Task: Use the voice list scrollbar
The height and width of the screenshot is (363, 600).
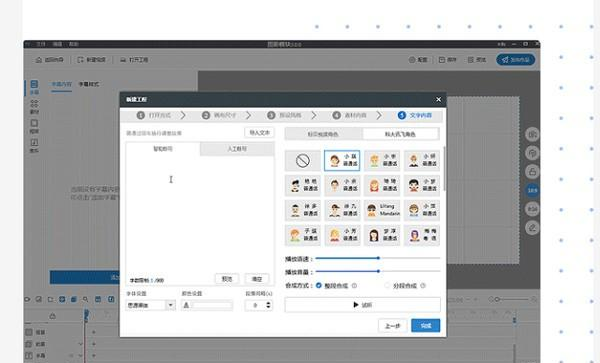Action: tap(444, 168)
